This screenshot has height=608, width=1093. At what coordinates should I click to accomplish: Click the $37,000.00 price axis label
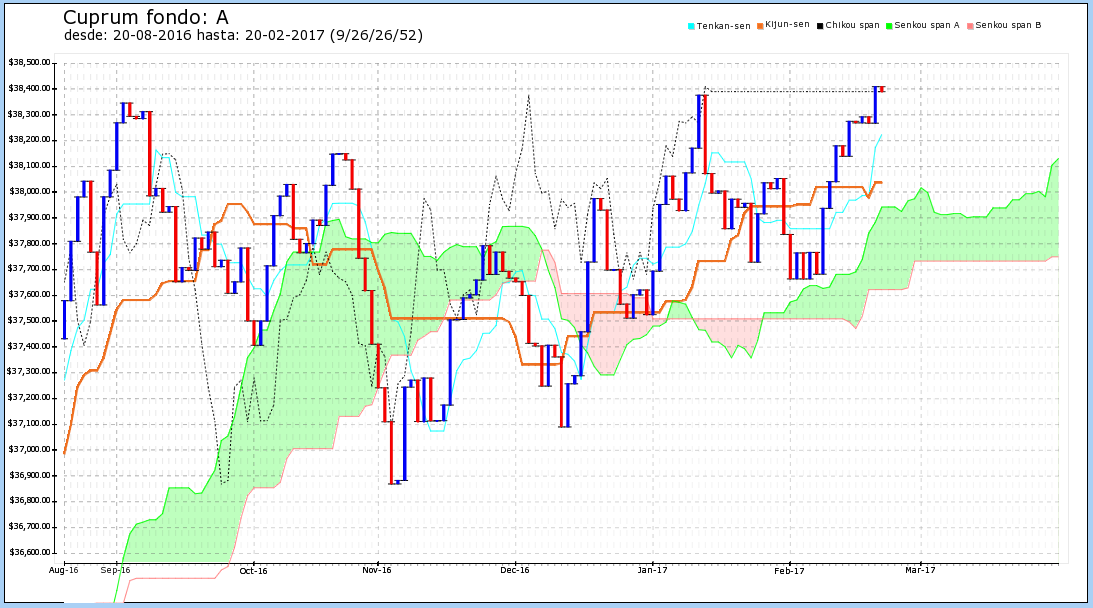29,449
